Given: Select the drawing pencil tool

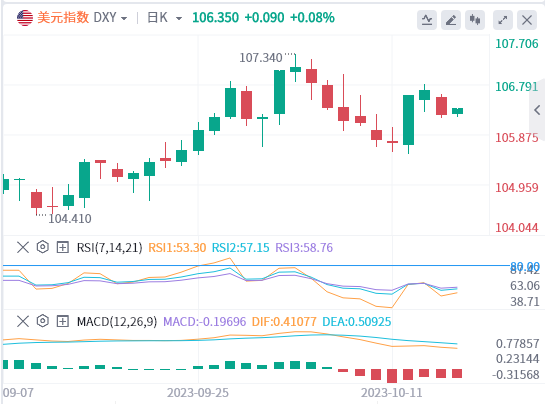Looking at the screenshot, I should tap(451, 20).
